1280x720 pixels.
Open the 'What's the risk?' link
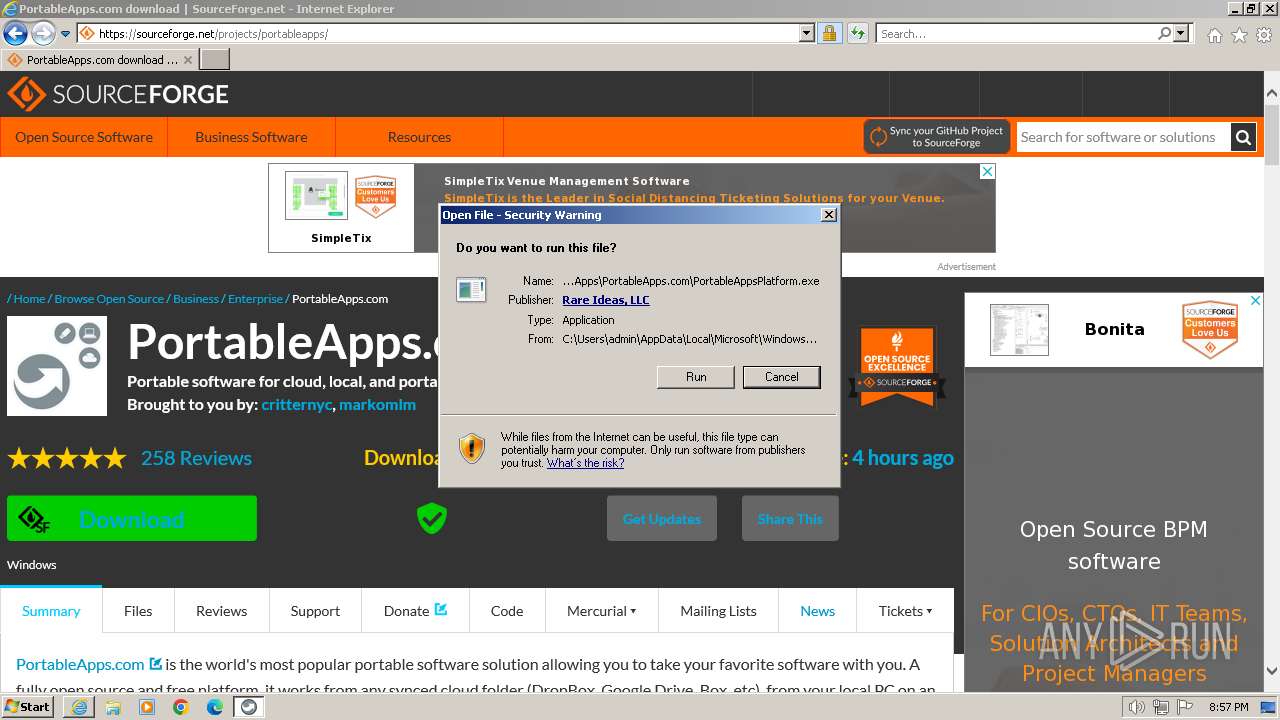585,463
